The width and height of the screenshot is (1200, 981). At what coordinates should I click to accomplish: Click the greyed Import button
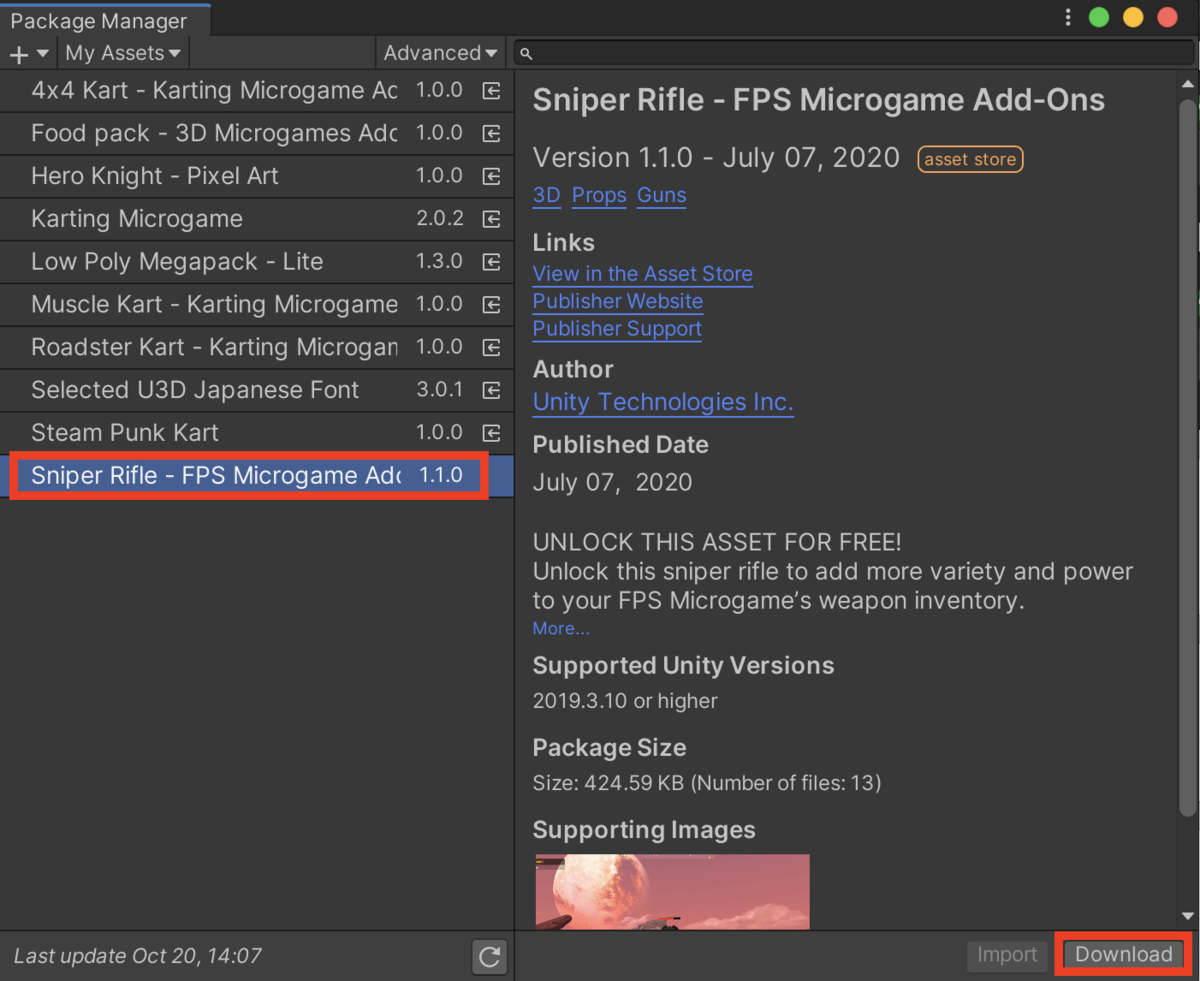coord(1007,955)
